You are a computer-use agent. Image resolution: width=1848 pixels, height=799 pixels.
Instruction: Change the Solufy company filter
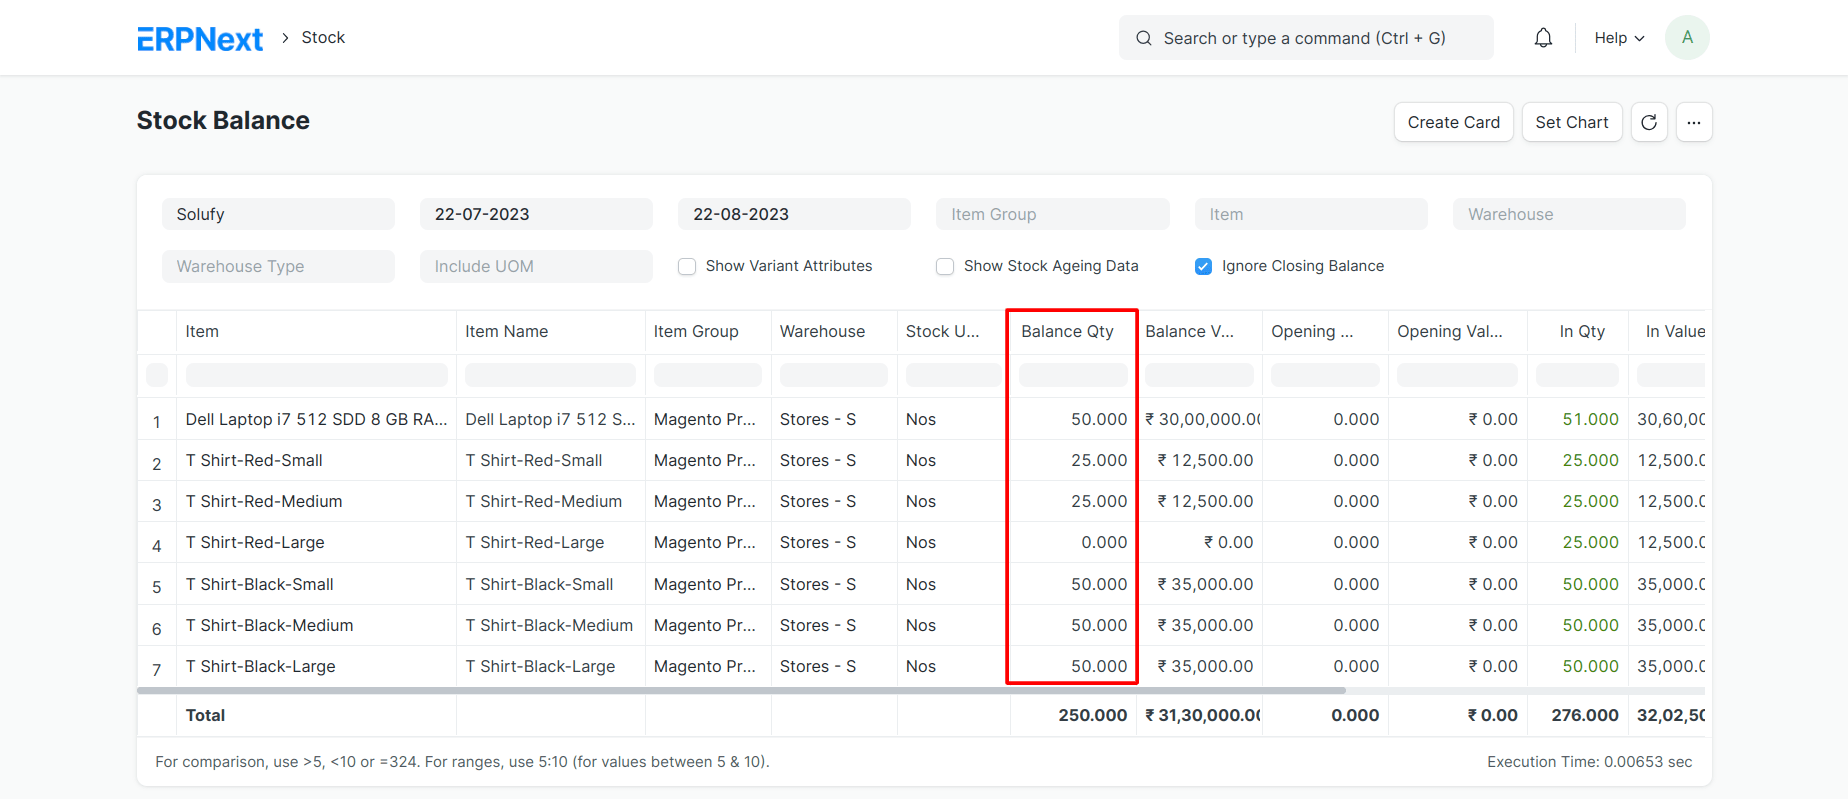pos(278,214)
